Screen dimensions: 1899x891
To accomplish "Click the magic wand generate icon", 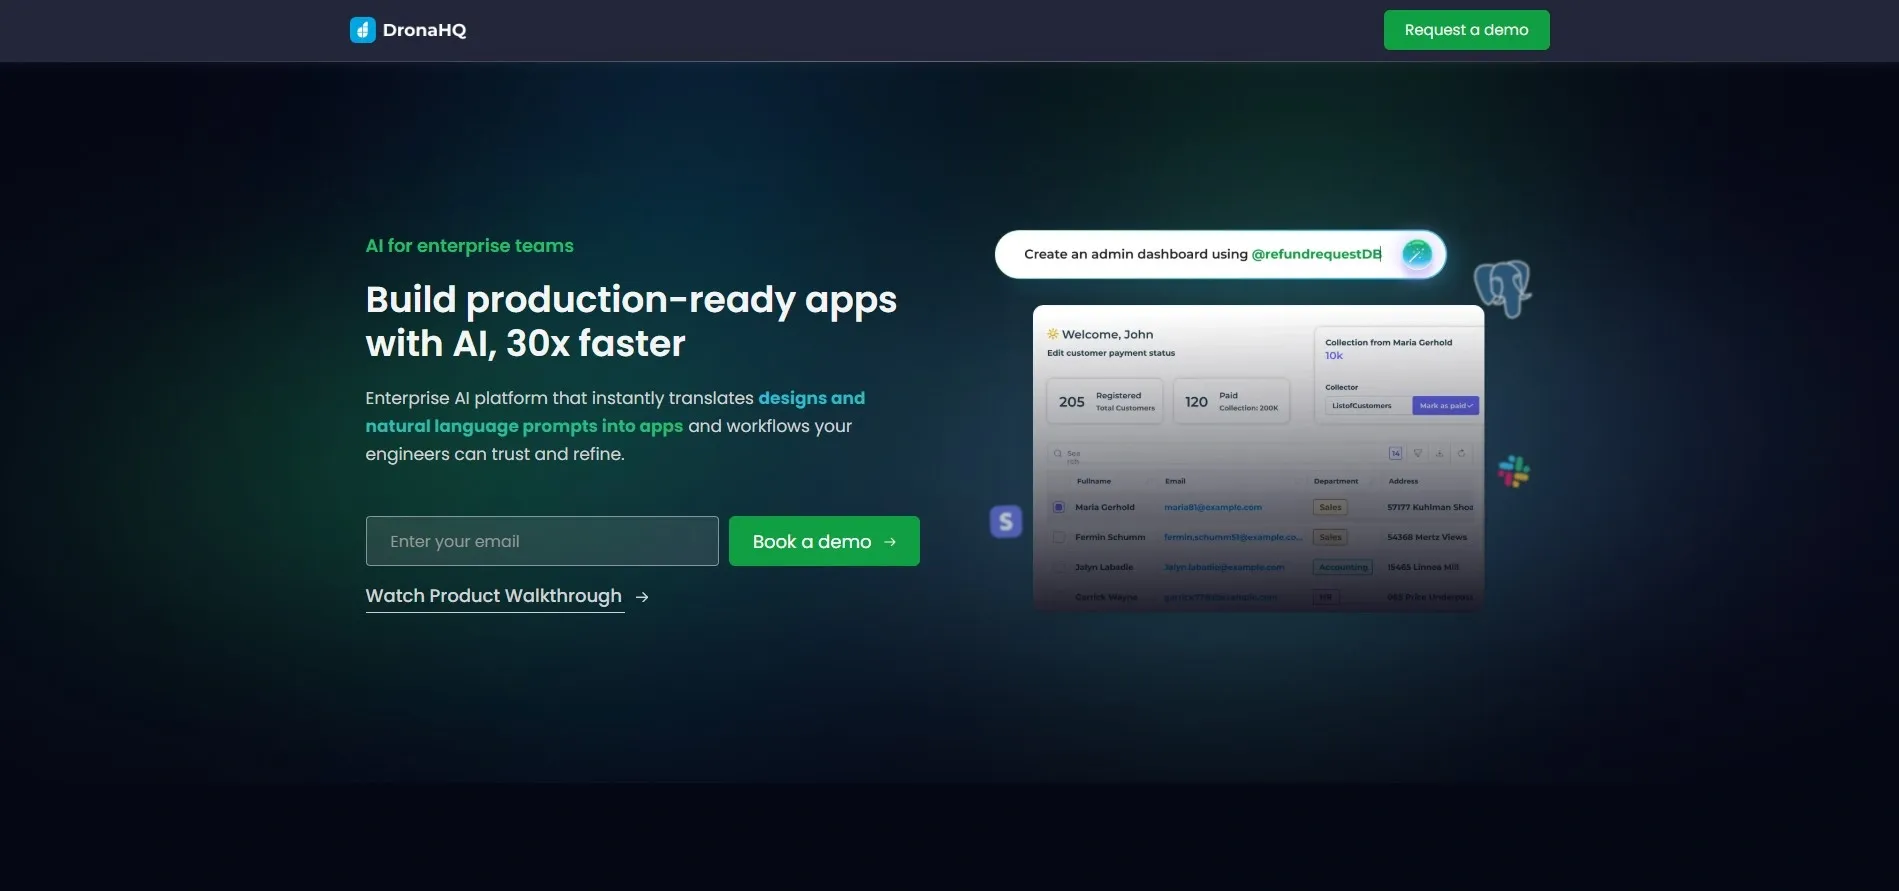I will [x=1416, y=254].
